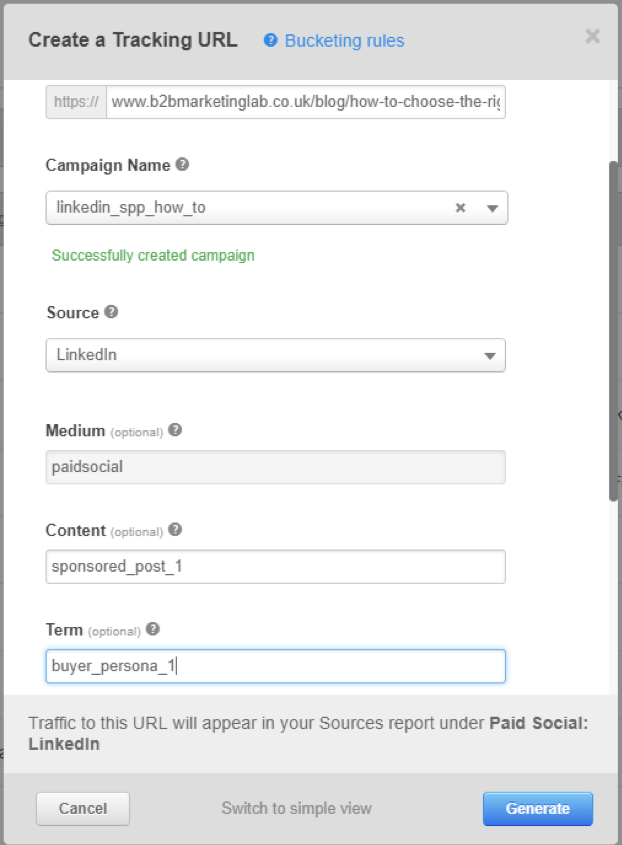Open the Bucketing rules link
The image size is (622, 845).
pyautogui.click(x=342, y=40)
